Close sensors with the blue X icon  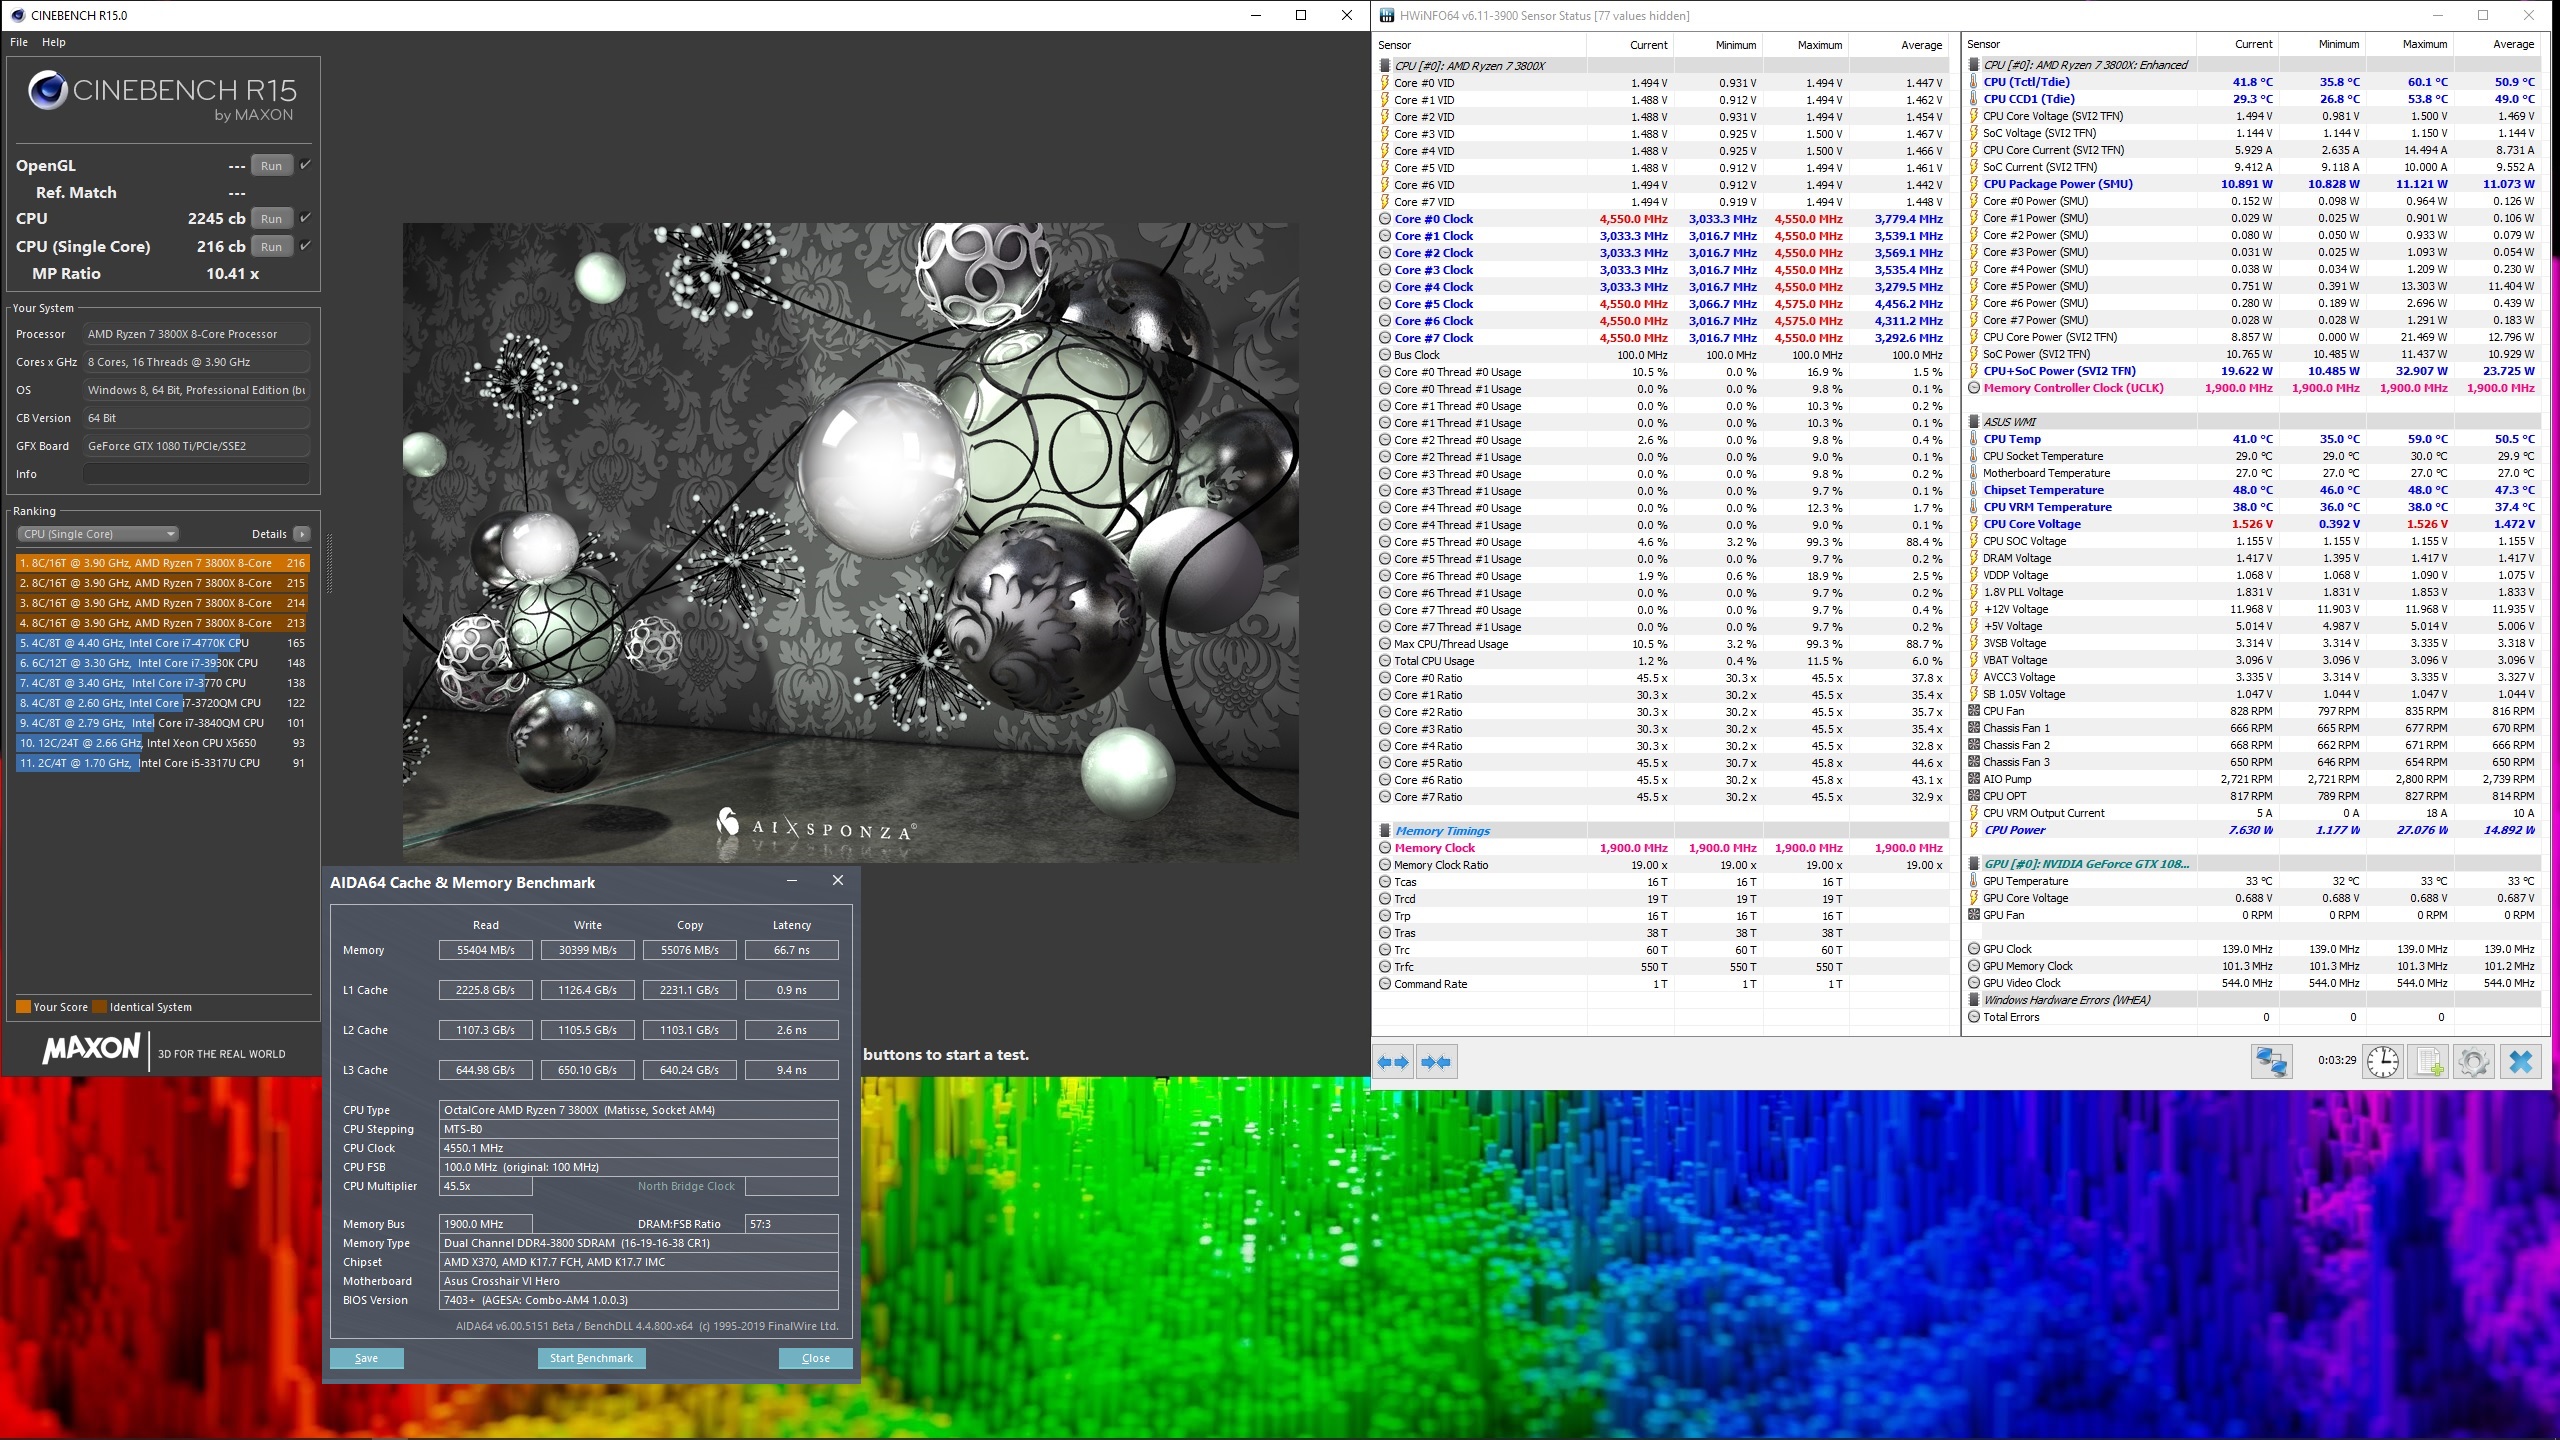(x=2520, y=1061)
